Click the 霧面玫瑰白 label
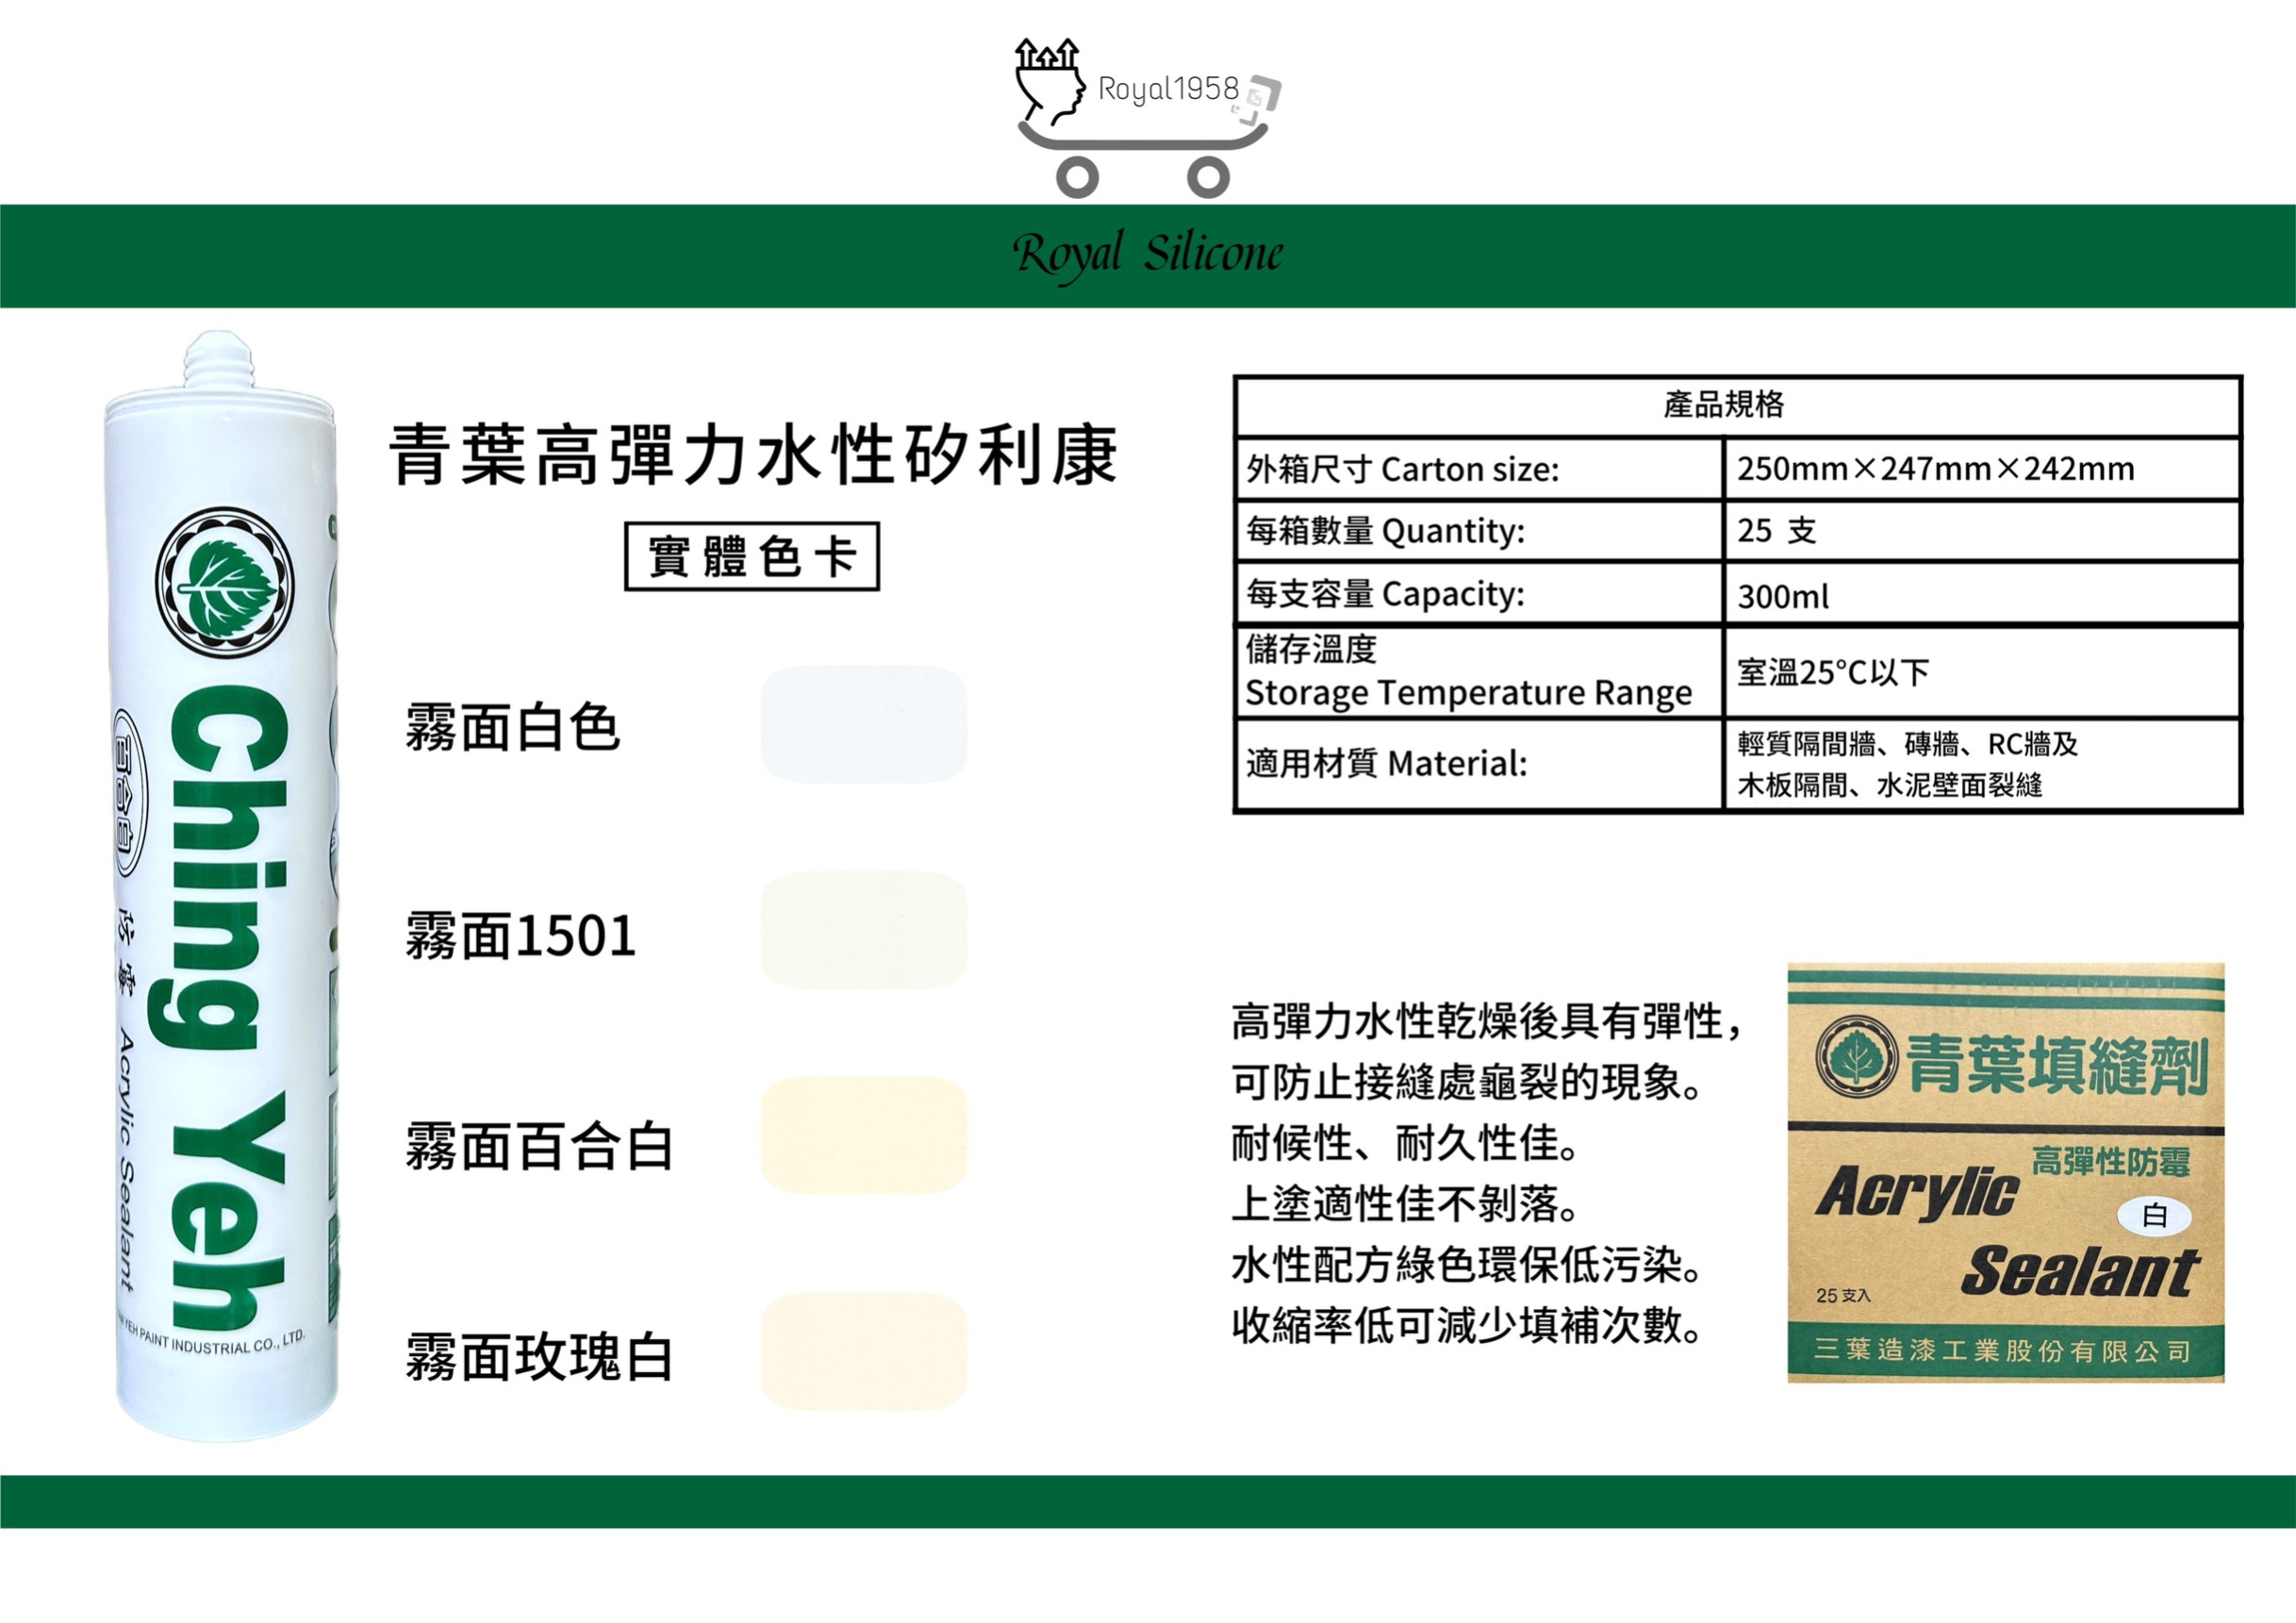Image resolution: width=2296 pixels, height=1623 pixels. point(539,1358)
